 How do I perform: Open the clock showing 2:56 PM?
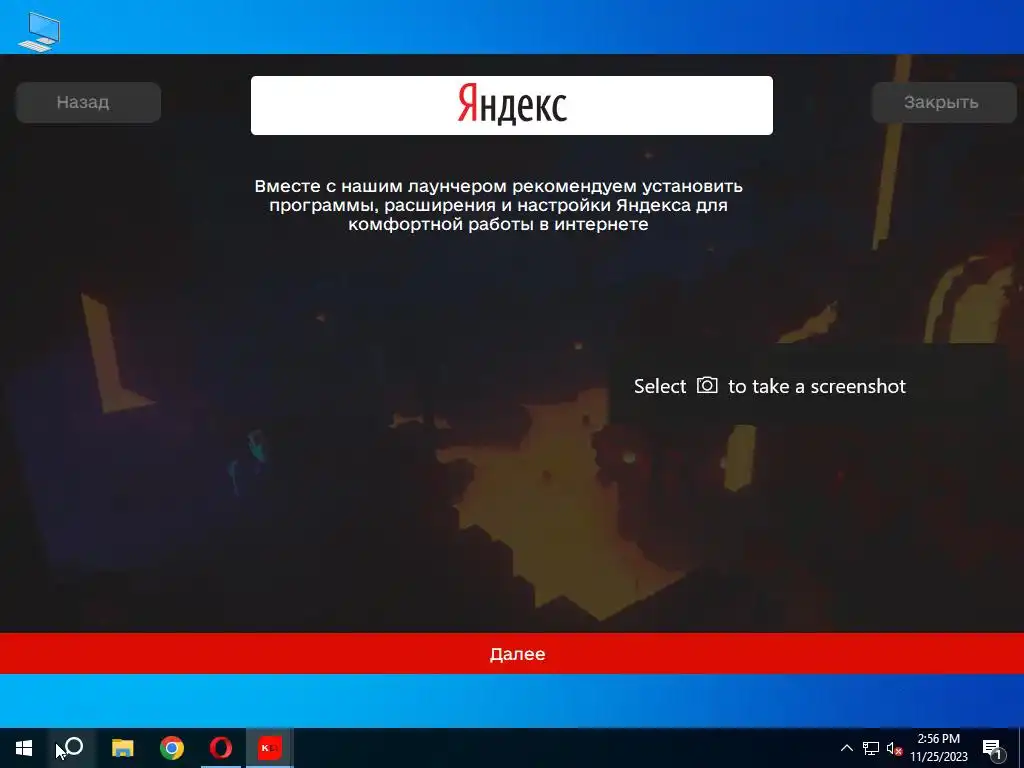pos(938,748)
